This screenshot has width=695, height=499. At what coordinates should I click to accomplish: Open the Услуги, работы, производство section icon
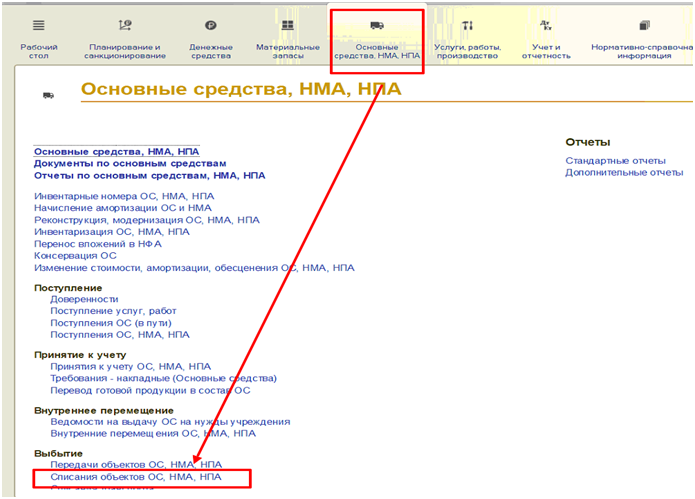(468, 25)
